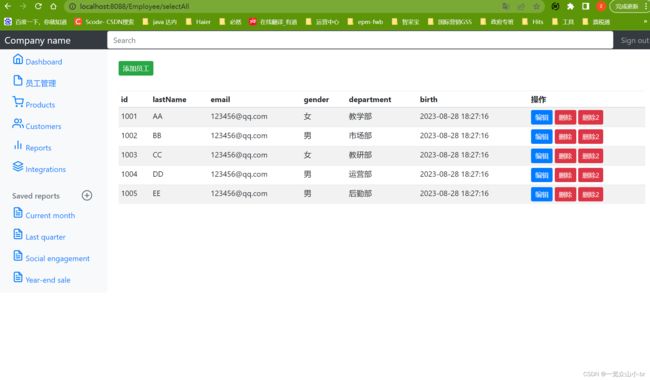This screenshot has height=380, width=650.
Task: Click the department column header
Action: pyautogui.click(x=370, y=99)
